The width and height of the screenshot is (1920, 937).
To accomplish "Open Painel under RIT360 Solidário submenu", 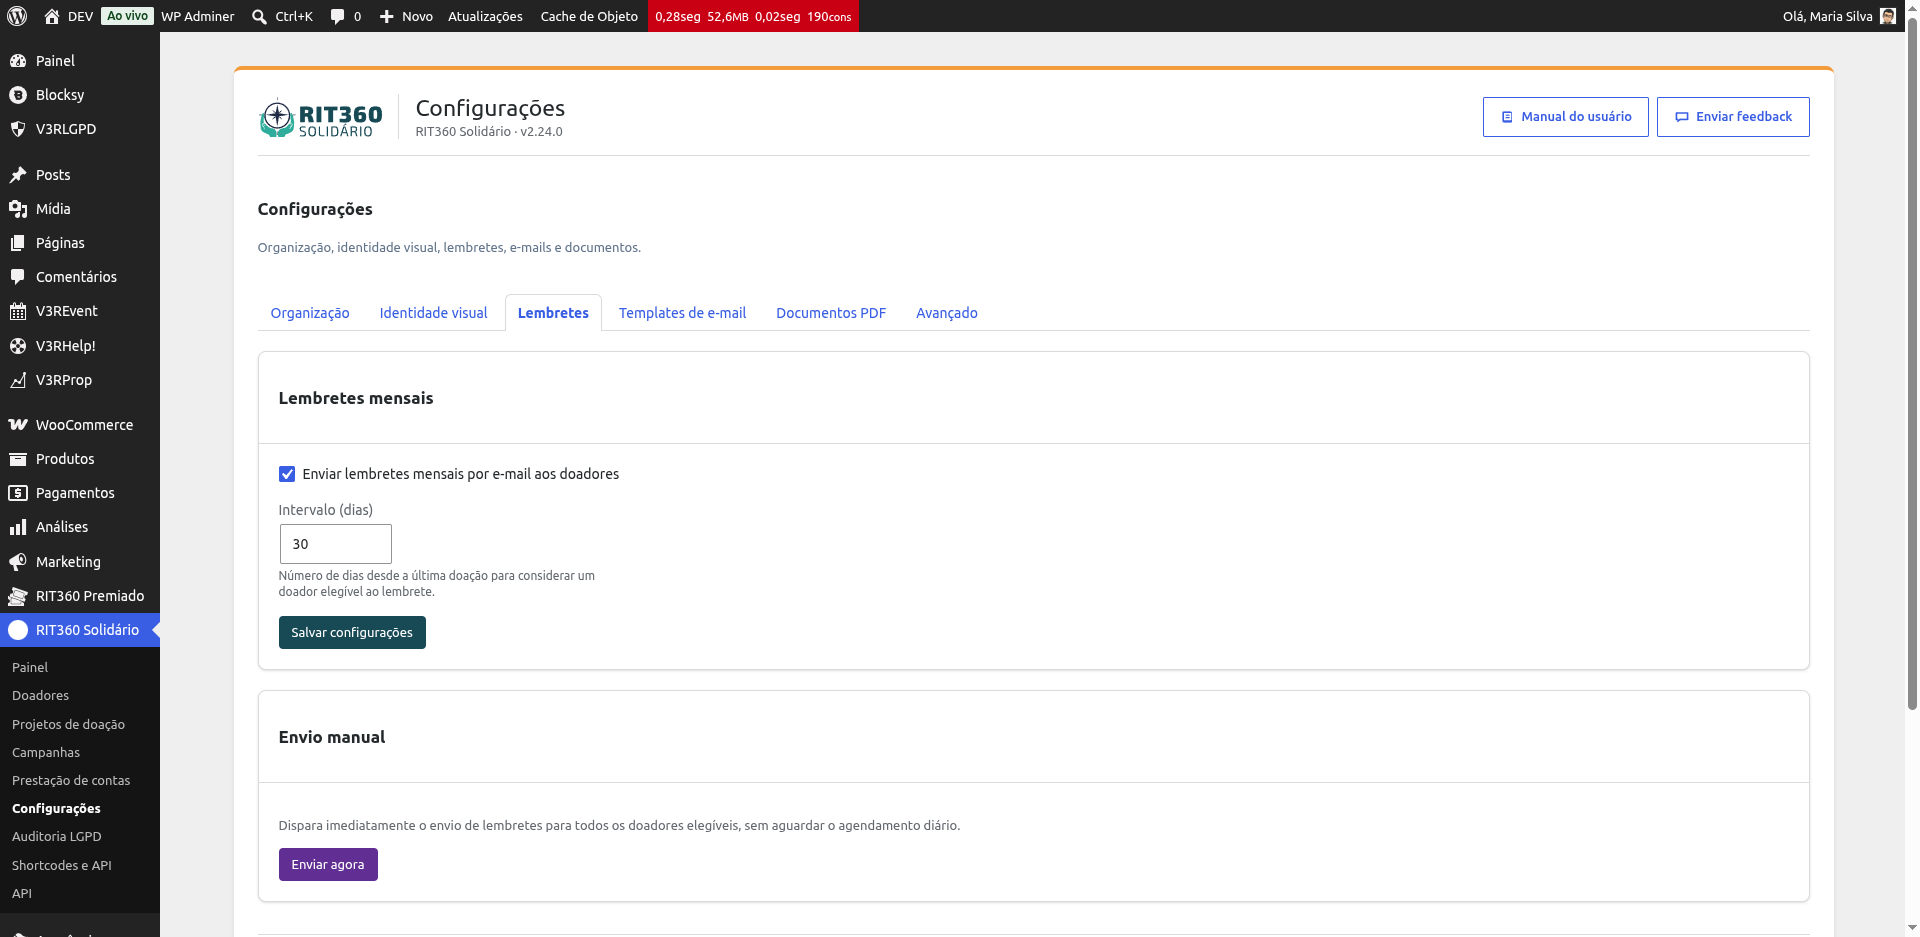I will 30,668.
